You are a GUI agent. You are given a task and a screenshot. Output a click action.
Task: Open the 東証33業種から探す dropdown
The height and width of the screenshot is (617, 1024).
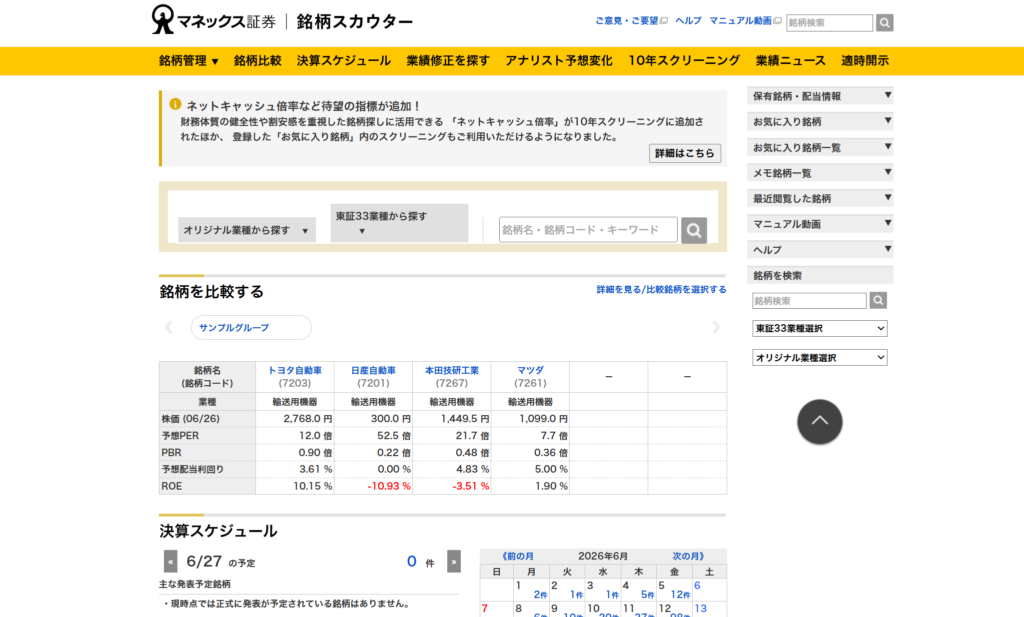(399, 223)
